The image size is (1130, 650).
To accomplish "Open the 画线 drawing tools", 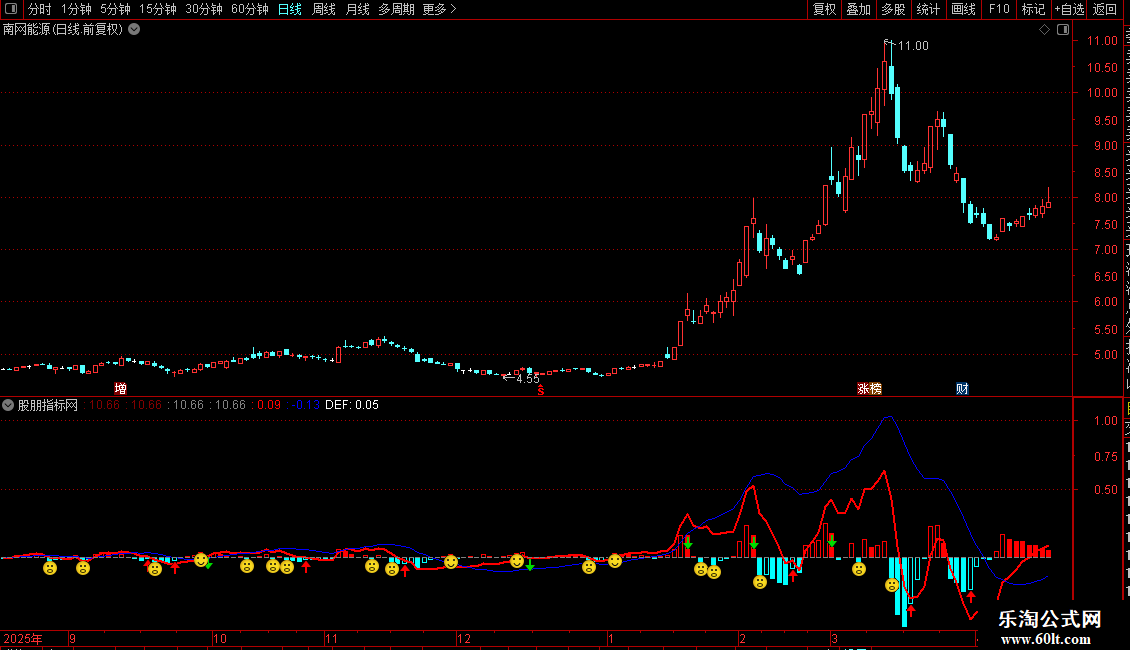I will tap(963, 9).
